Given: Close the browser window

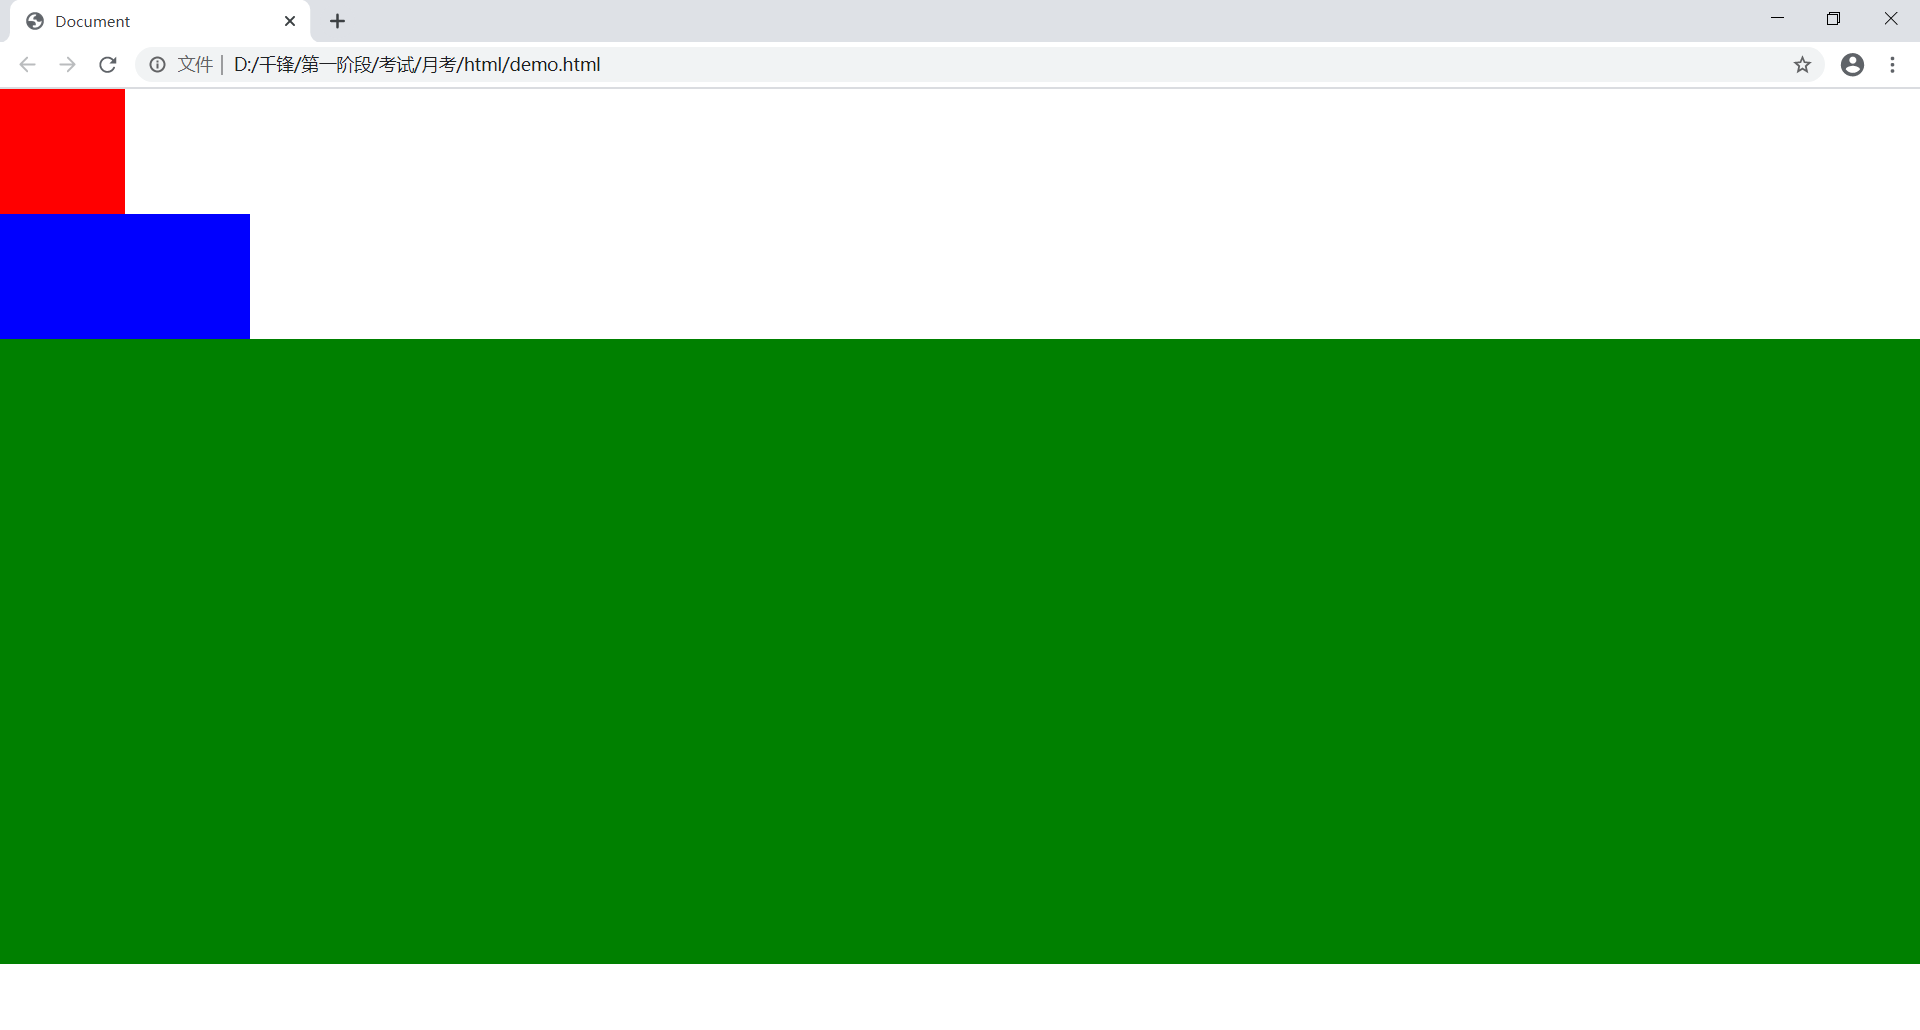Looking at the screenshot, I should click(1890, 19).
